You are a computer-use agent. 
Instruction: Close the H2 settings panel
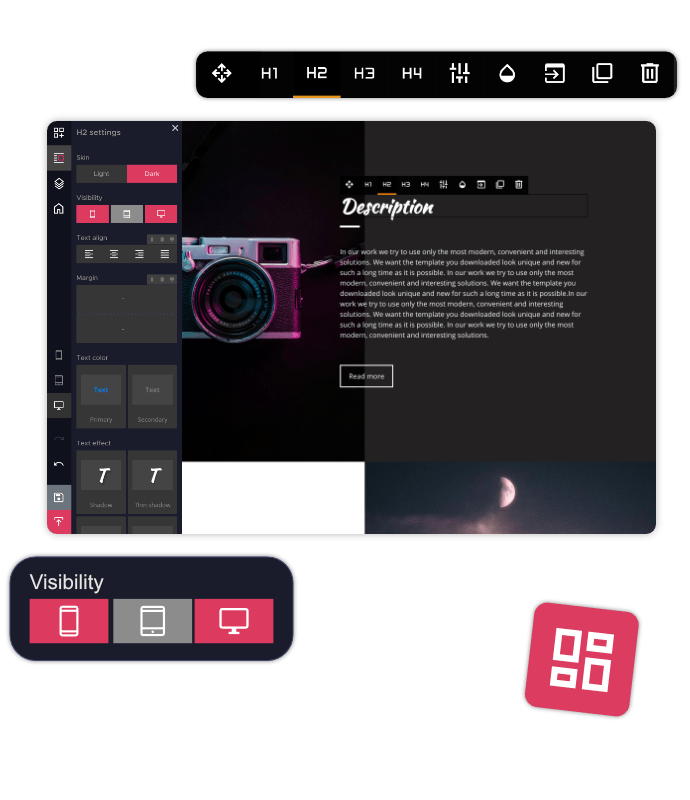click(175, 128)
